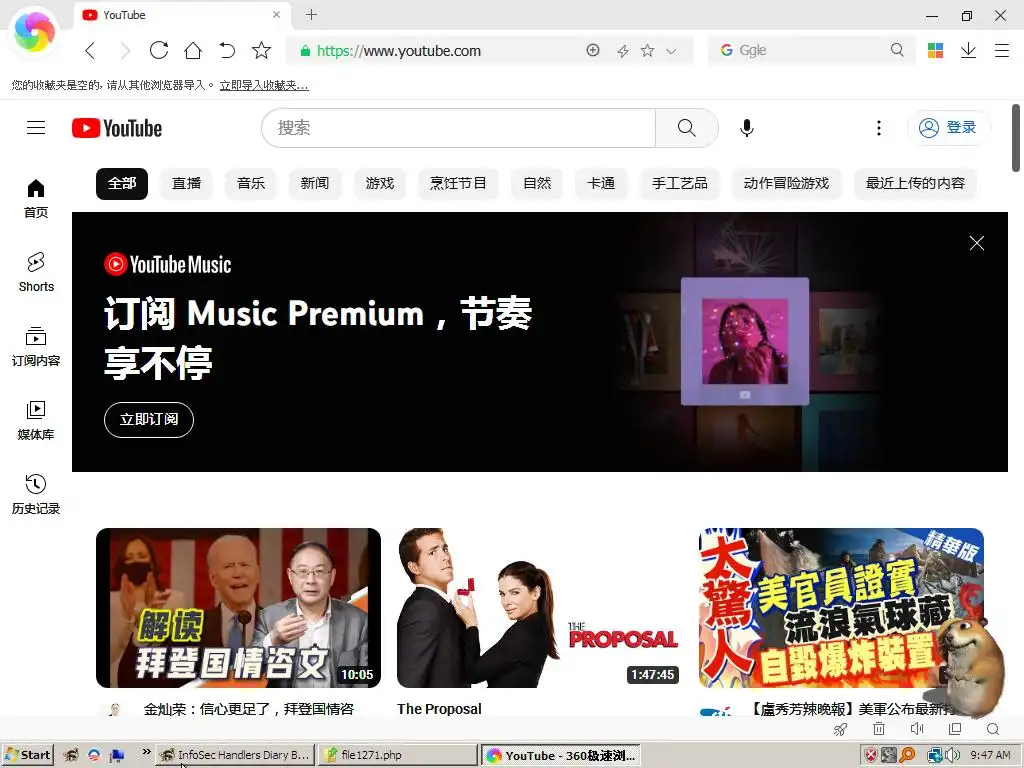Select the 手工艺品 filter chip
Viewport: 1024px width, 768px height.
(x=679, y=184)
